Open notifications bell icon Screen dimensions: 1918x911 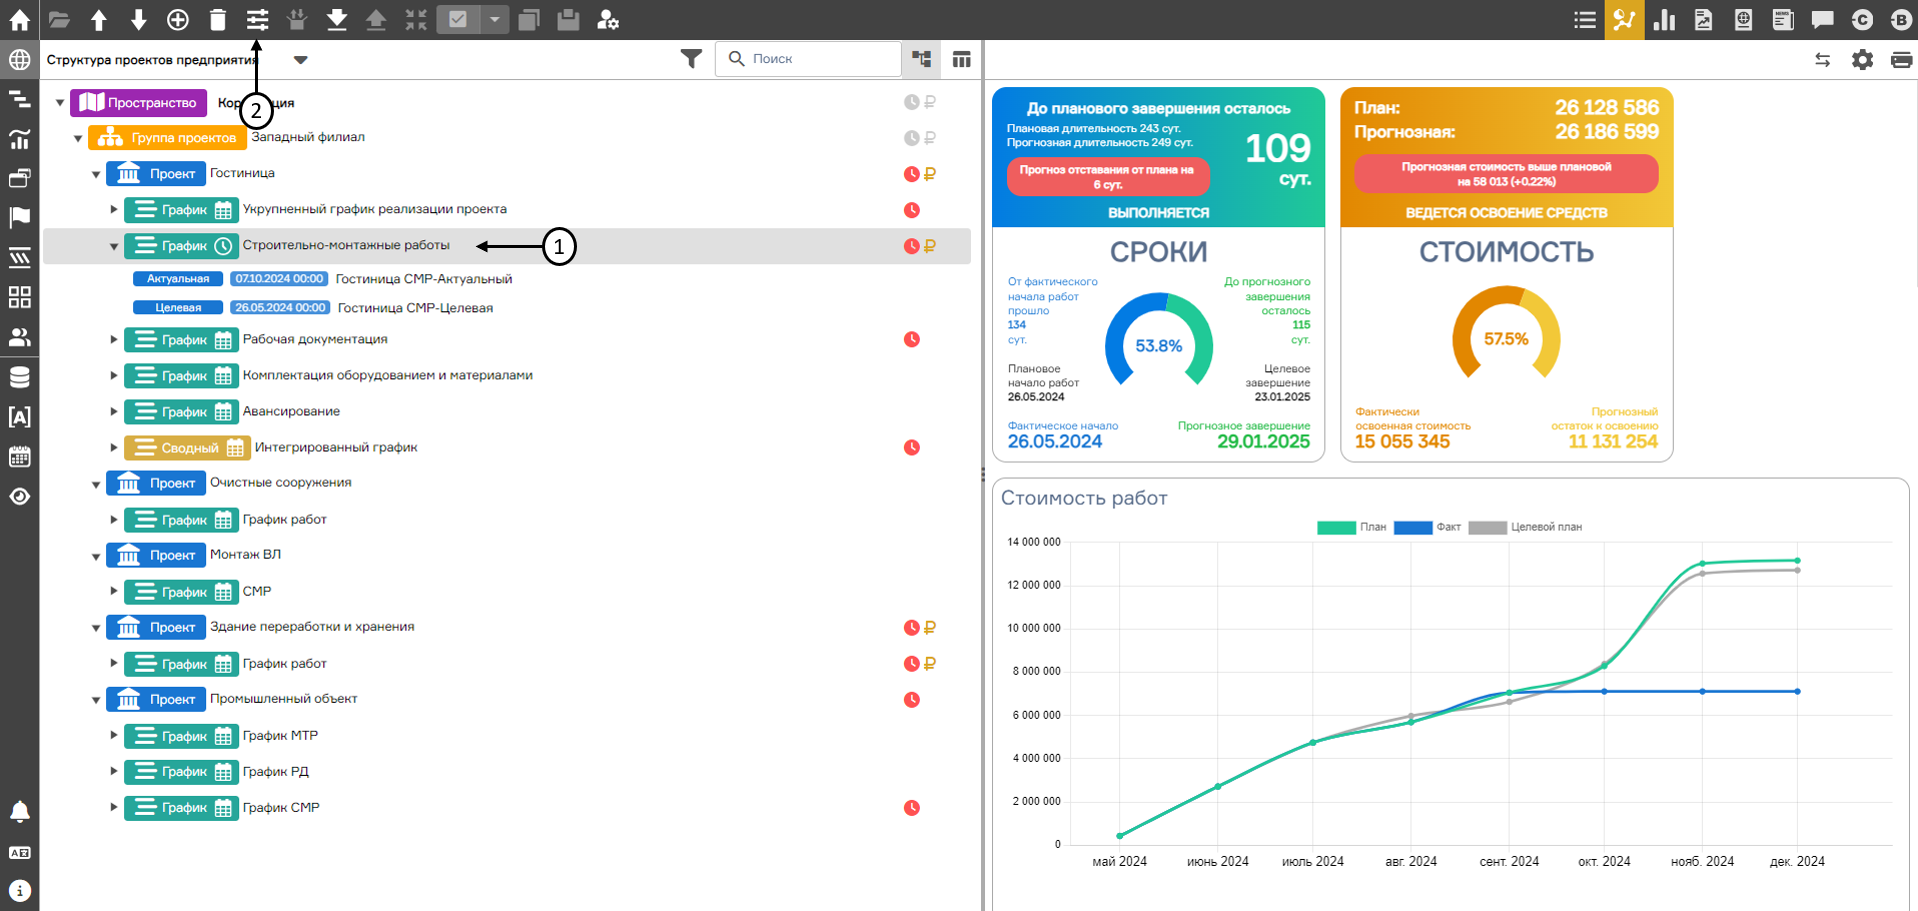[x=19, y=811]
